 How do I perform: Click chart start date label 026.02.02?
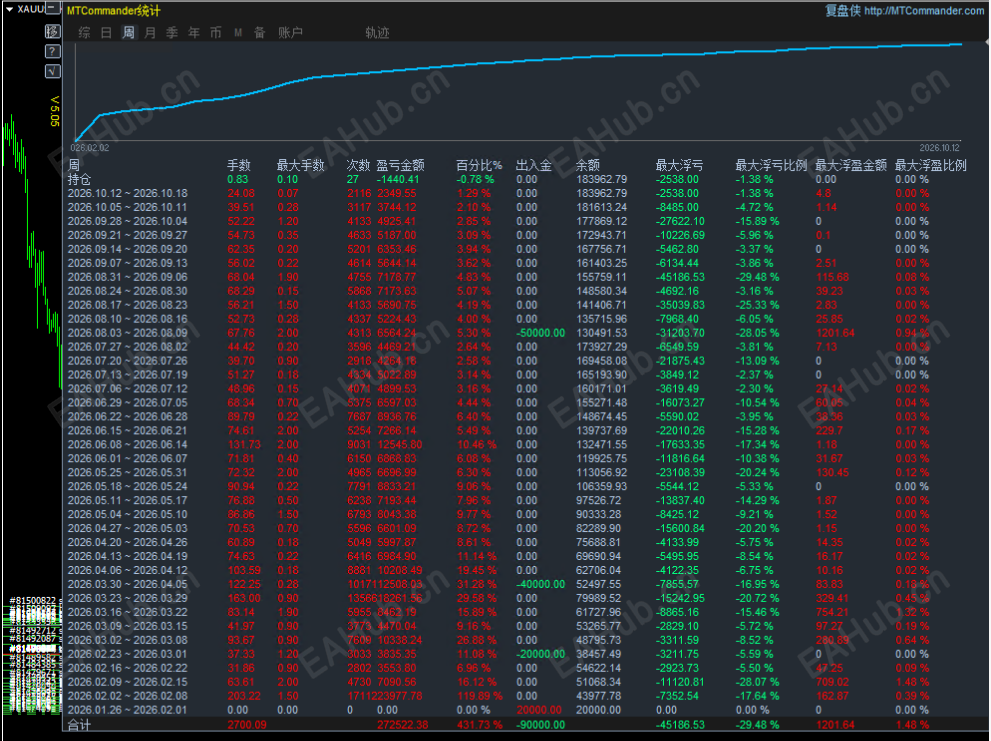(89, 148)
